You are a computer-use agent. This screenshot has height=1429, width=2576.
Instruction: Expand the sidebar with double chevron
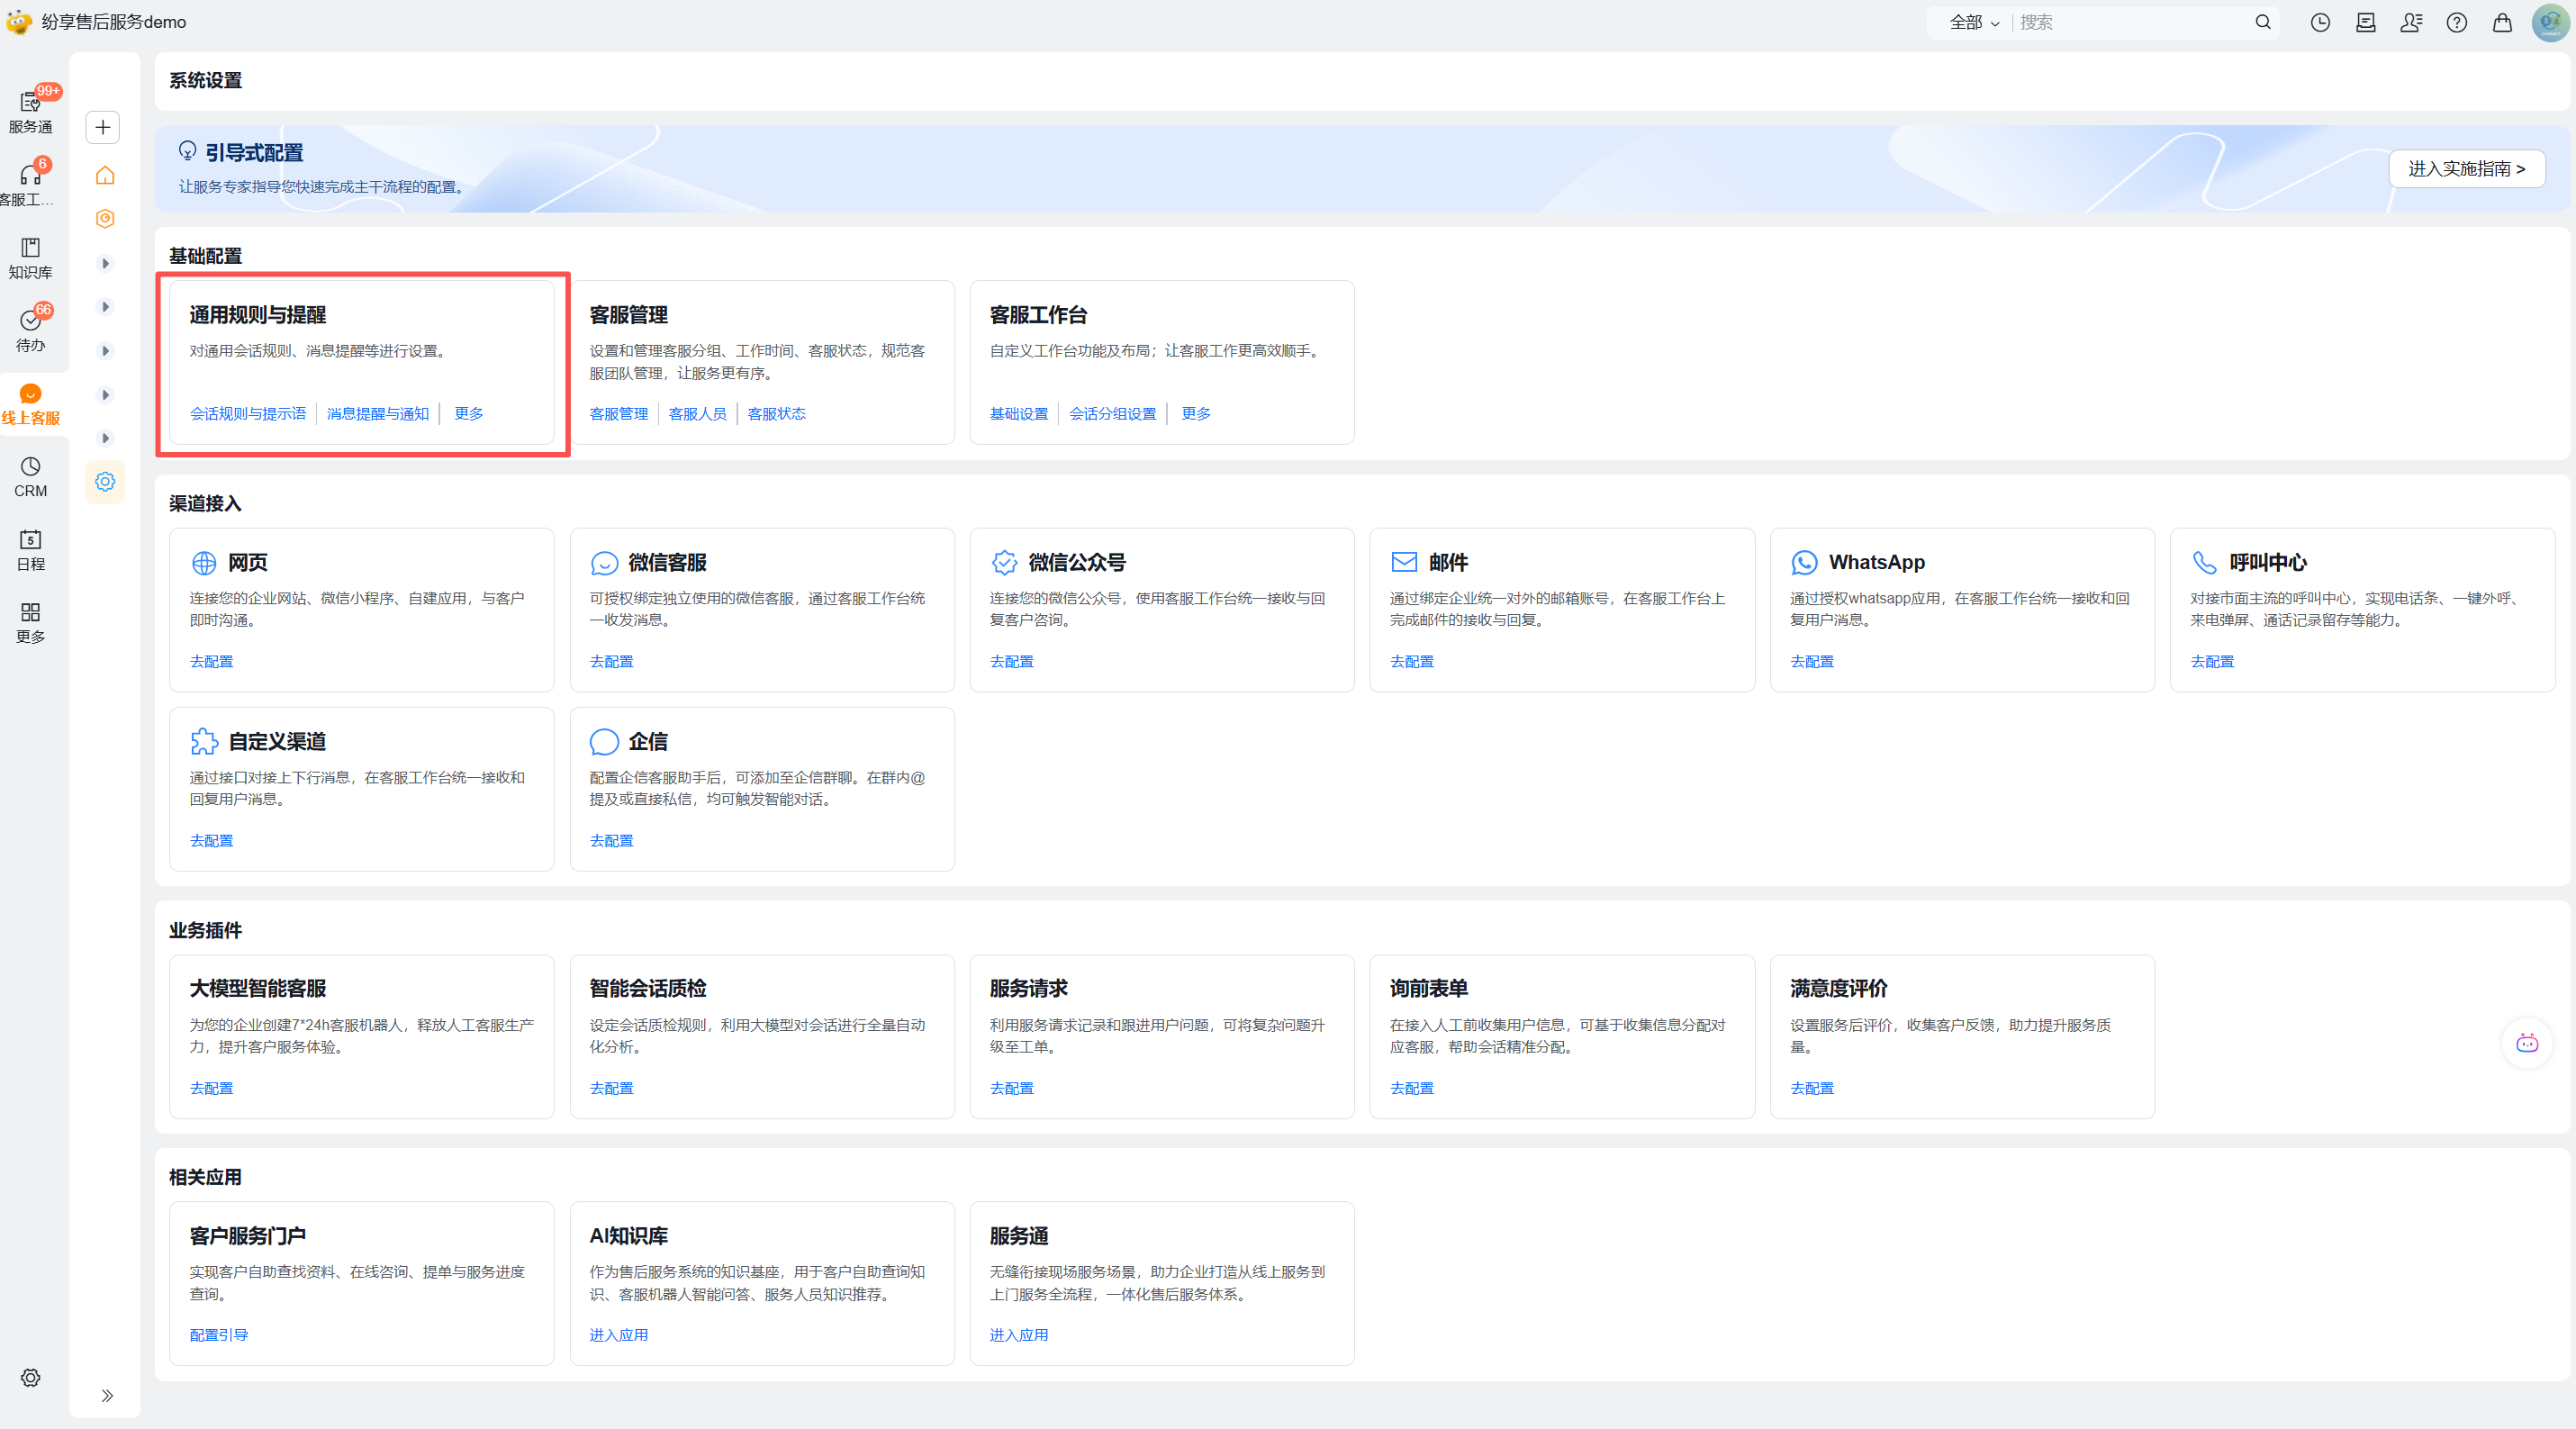click(107, 1395)
